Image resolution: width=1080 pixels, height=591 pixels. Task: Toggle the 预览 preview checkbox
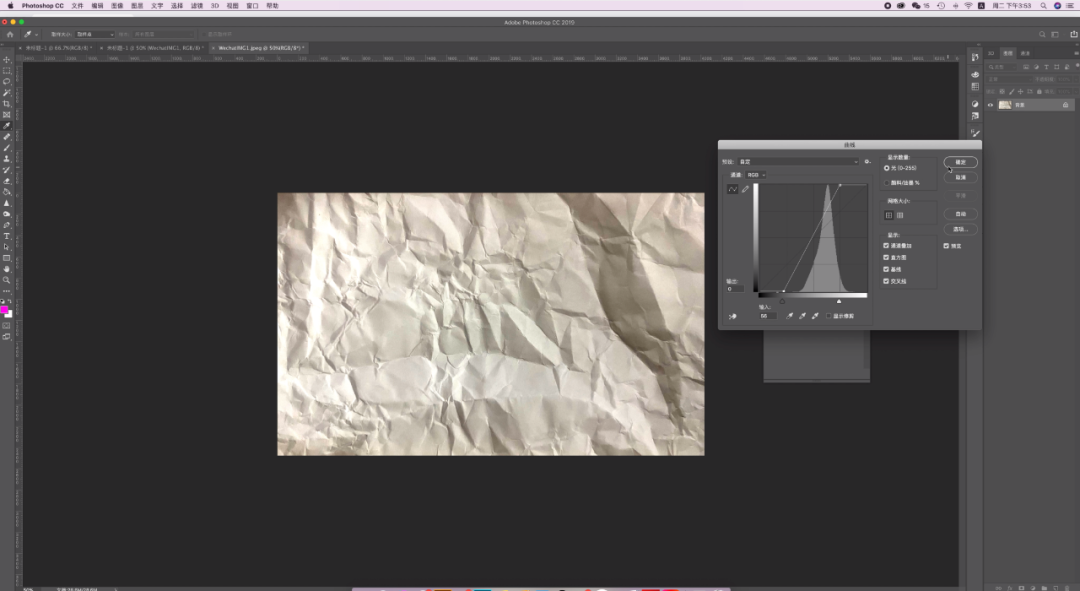tap(946, 245)
